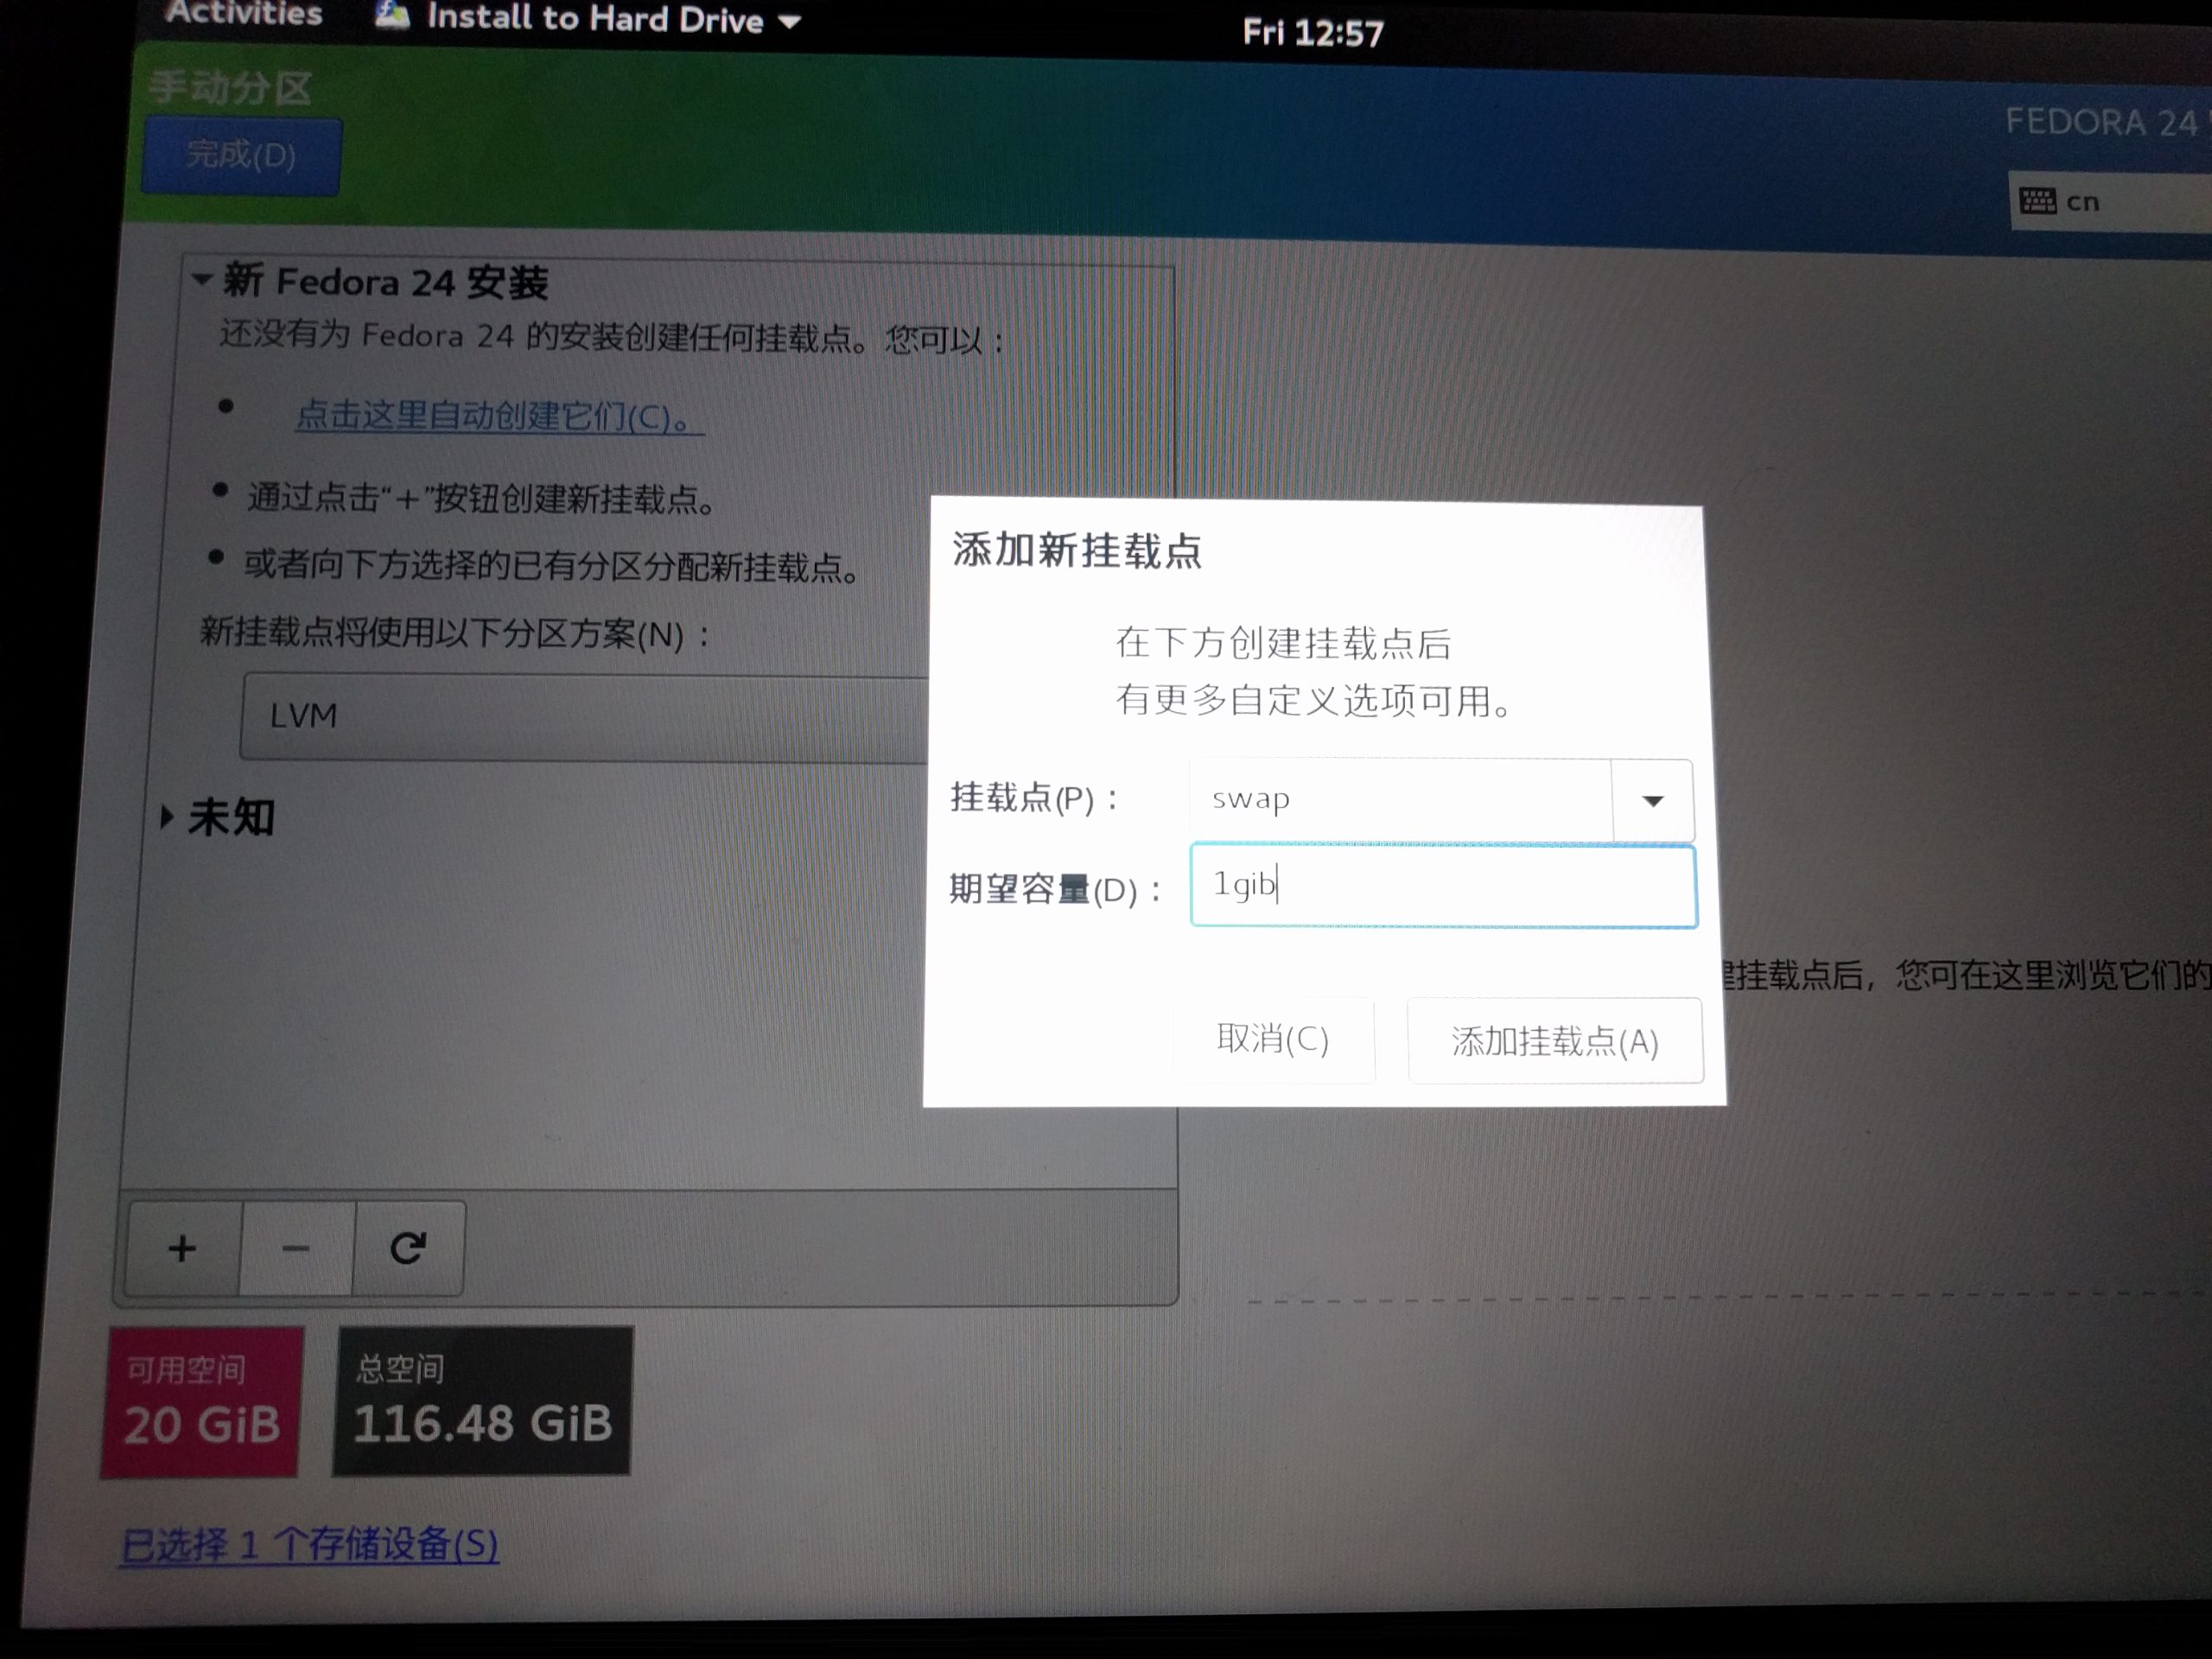Open the Activities overview
The image size is (2212, 1659).
point(244,13)
